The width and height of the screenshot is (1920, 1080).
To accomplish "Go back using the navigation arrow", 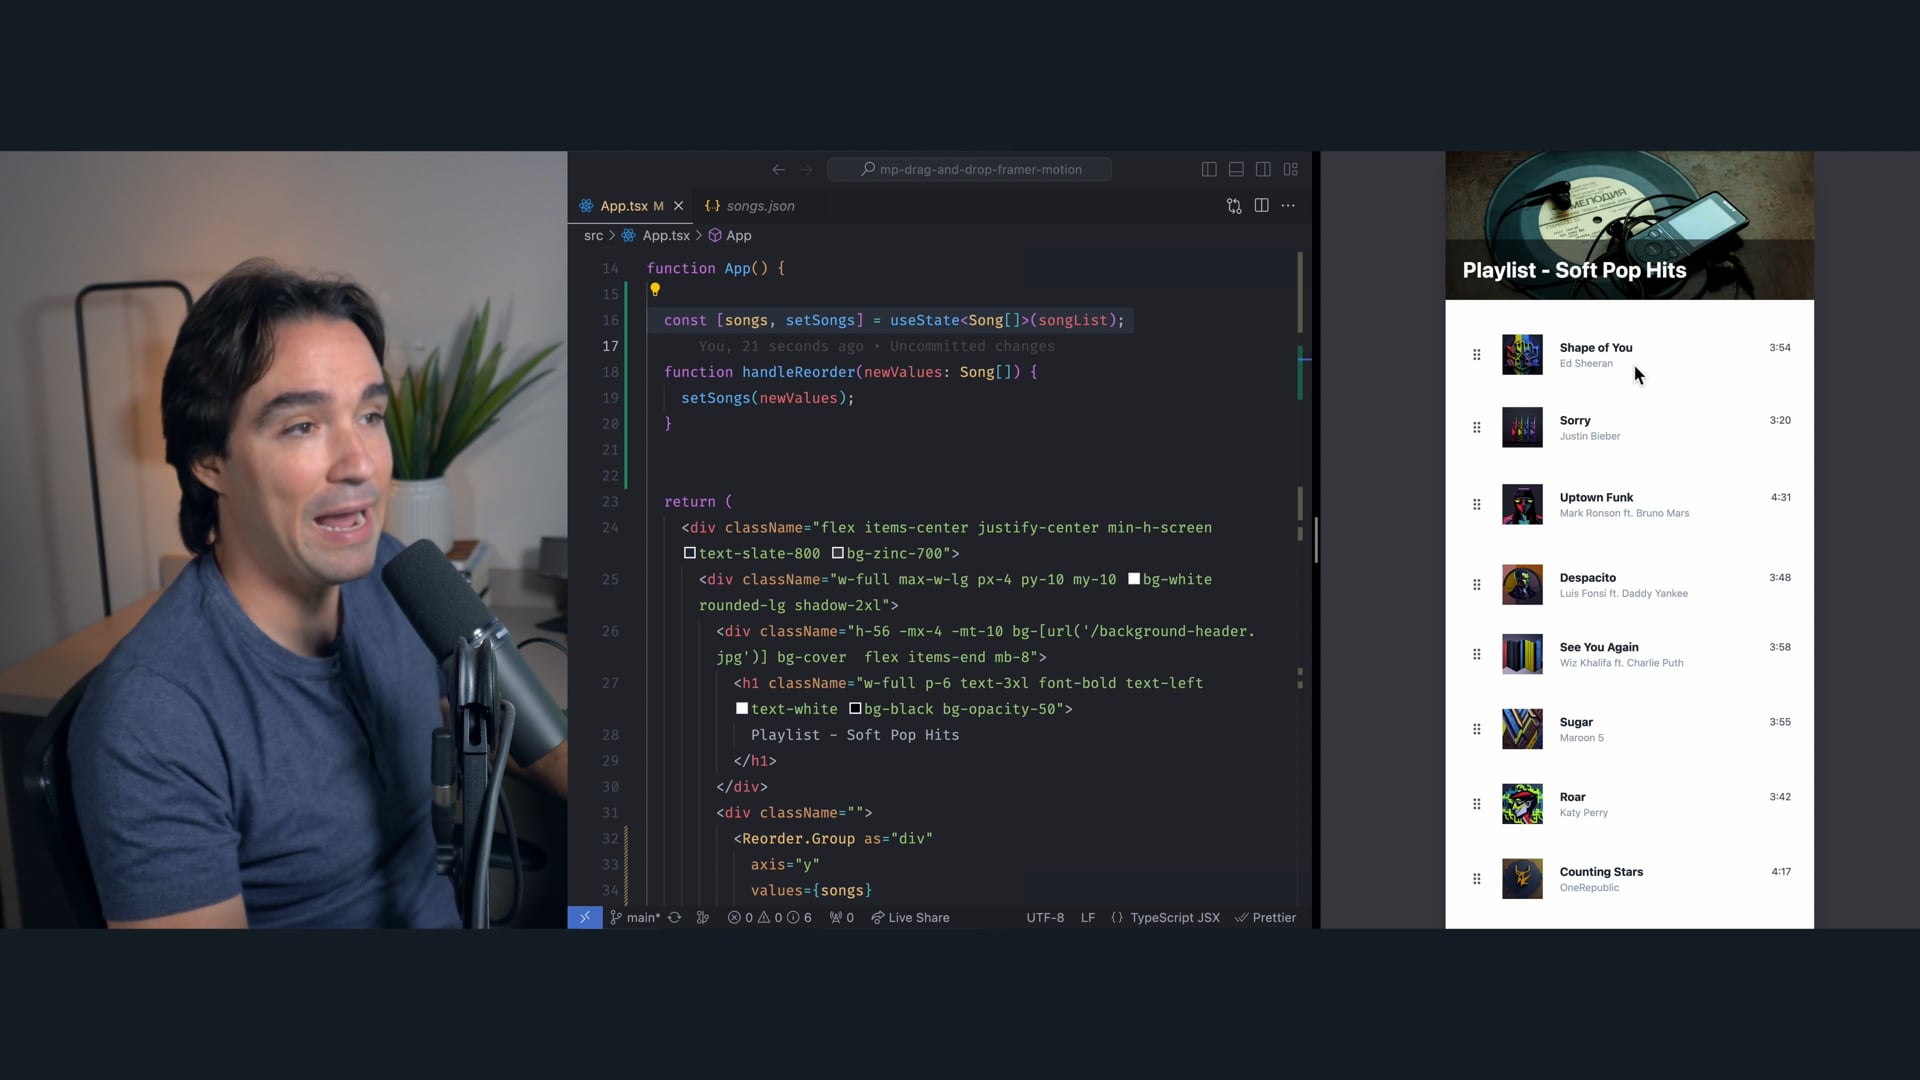I will 778,170.
